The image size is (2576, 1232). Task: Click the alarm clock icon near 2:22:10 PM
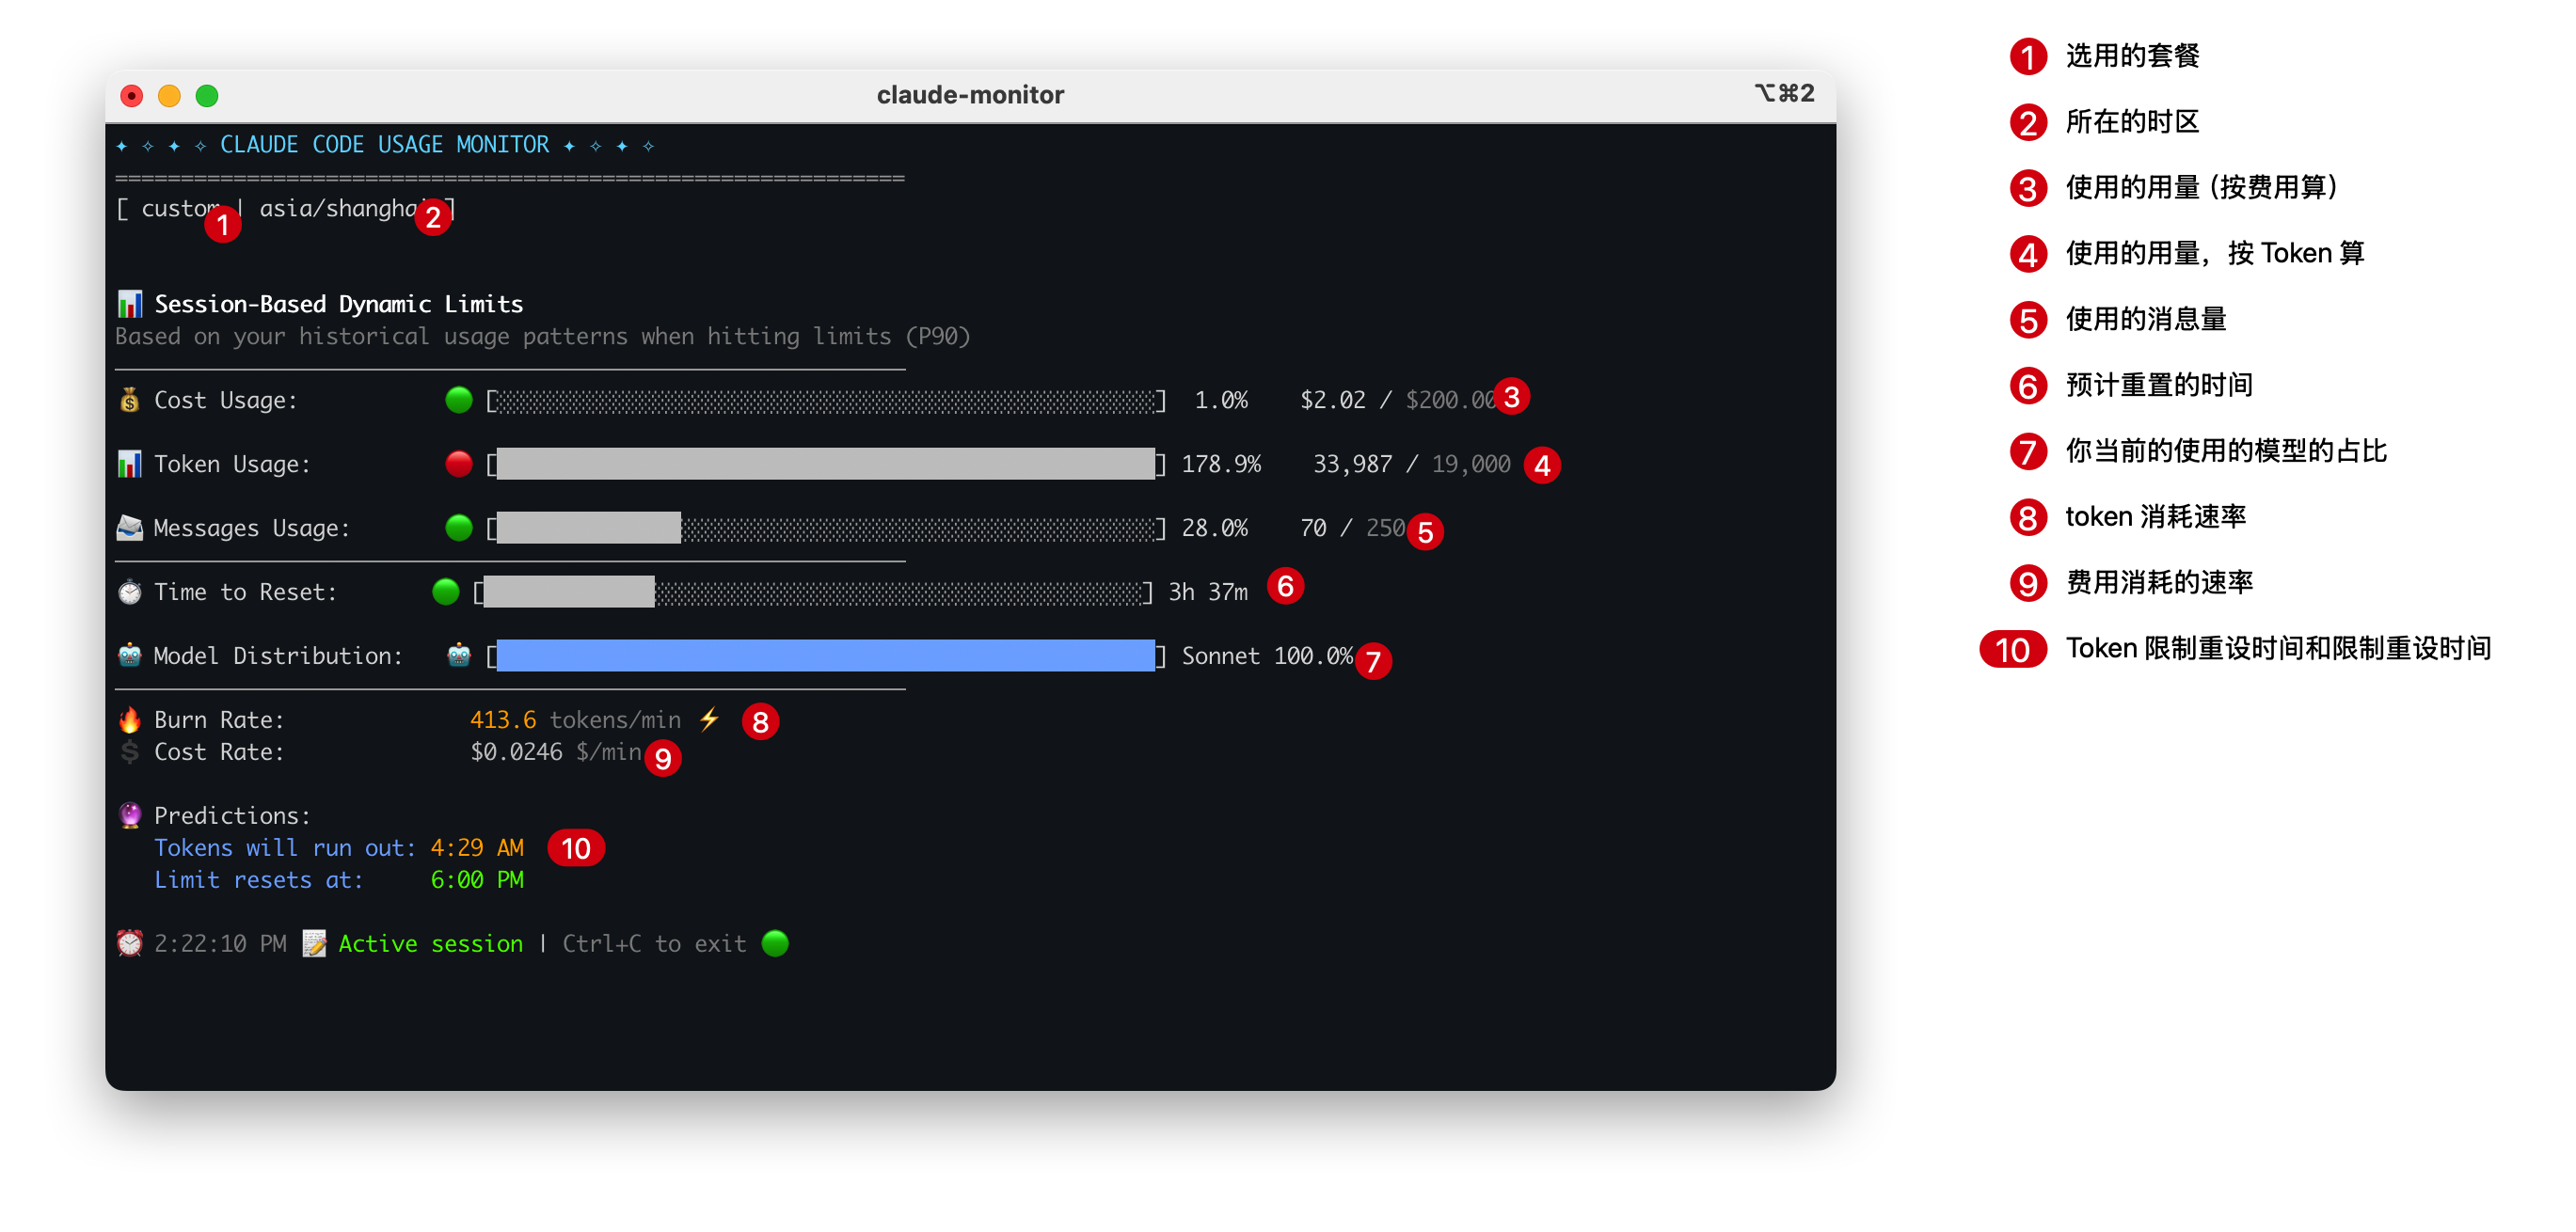tap(130, 944)
